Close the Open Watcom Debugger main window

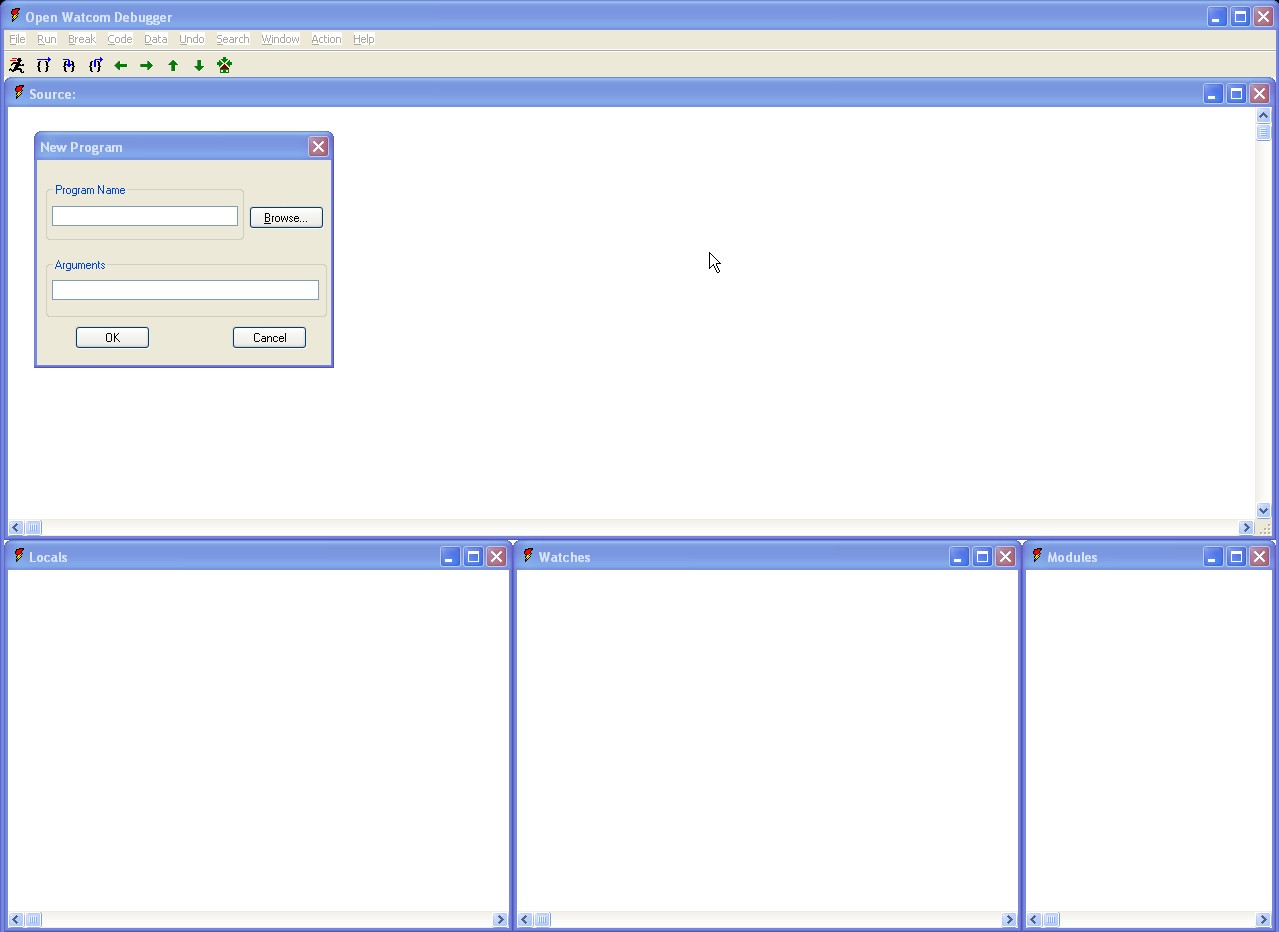(1263, 16)
